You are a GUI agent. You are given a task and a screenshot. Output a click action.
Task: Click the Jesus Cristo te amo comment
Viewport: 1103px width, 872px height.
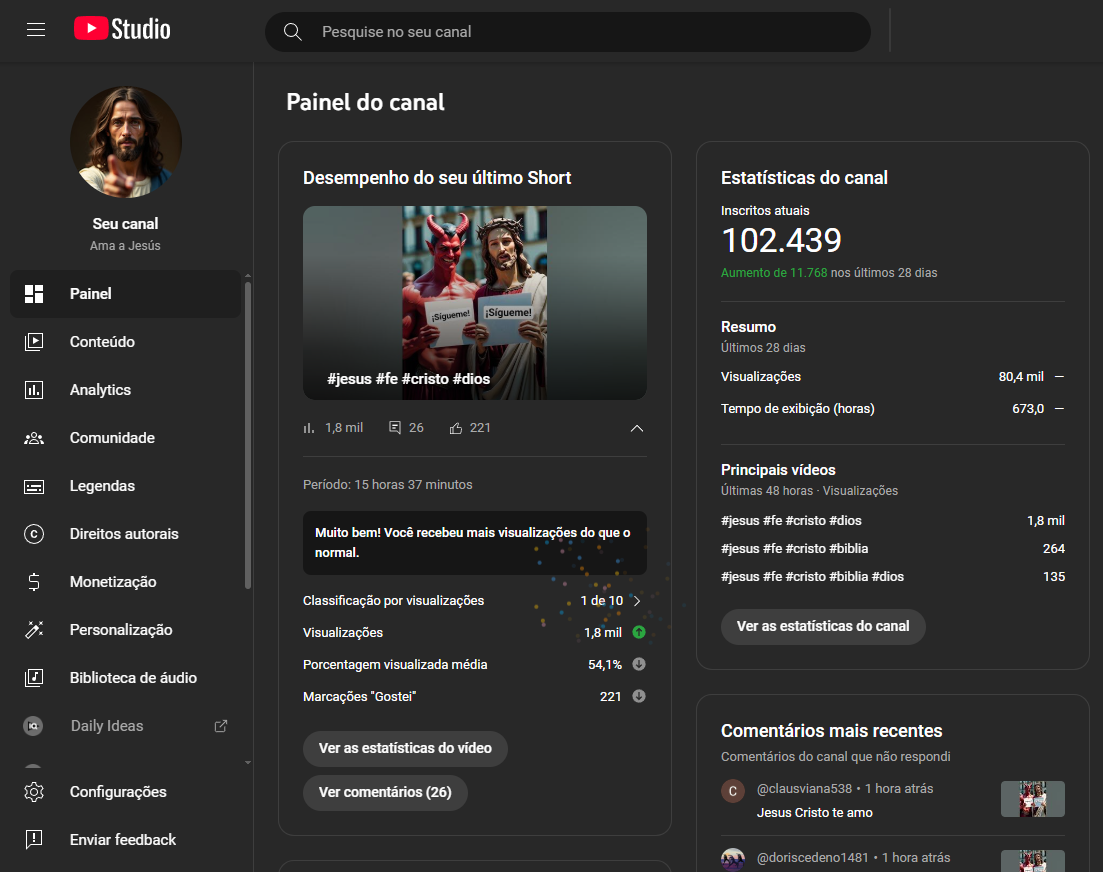click(815, 813)
